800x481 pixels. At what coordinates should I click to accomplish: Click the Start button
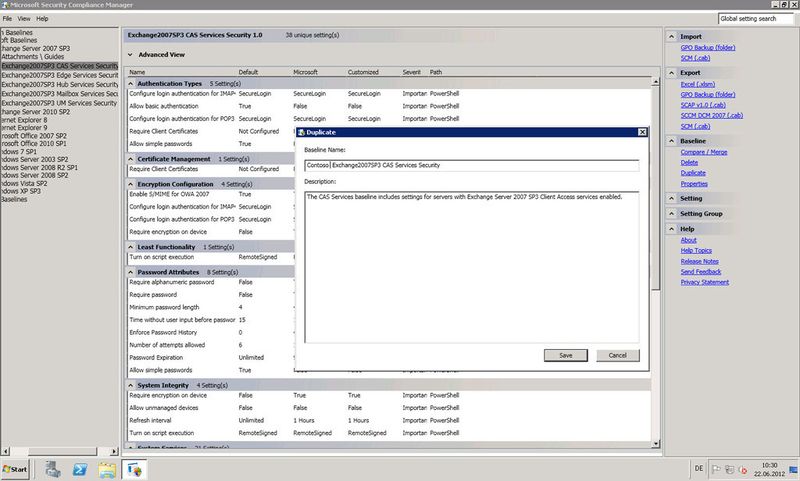coord(15,469)
